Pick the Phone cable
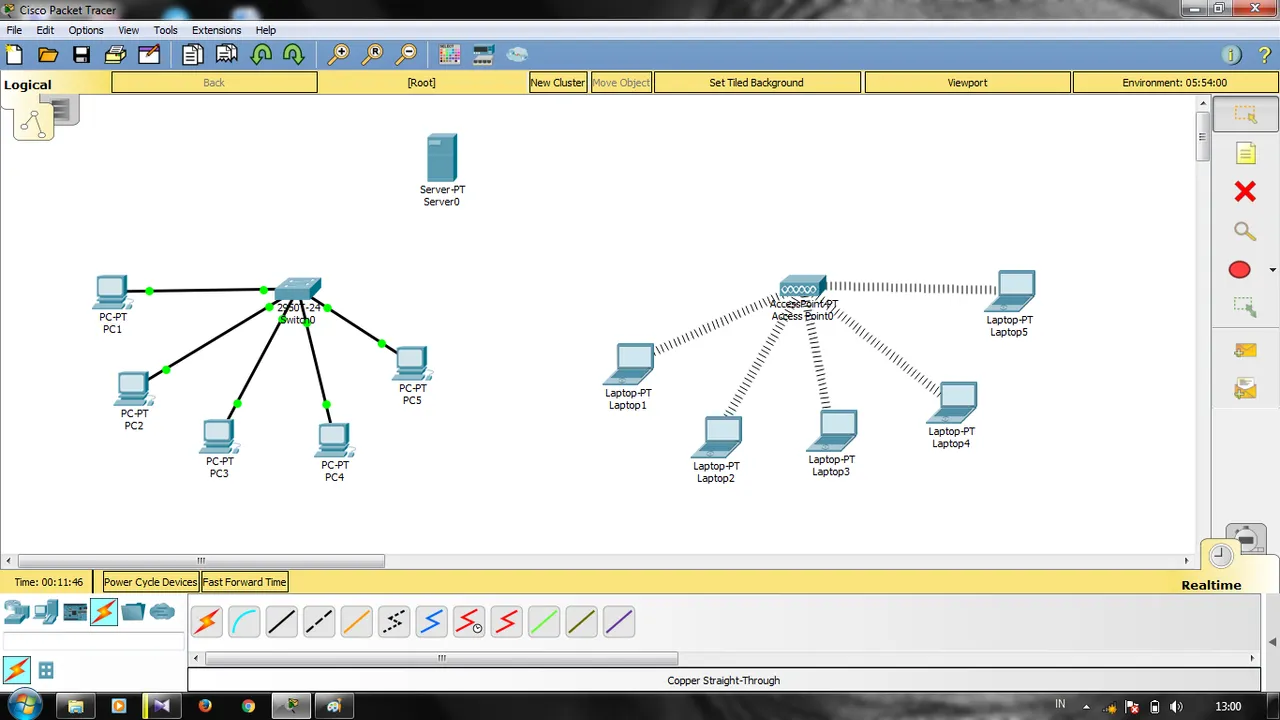 pyautogui.click(x=394, y=622)
